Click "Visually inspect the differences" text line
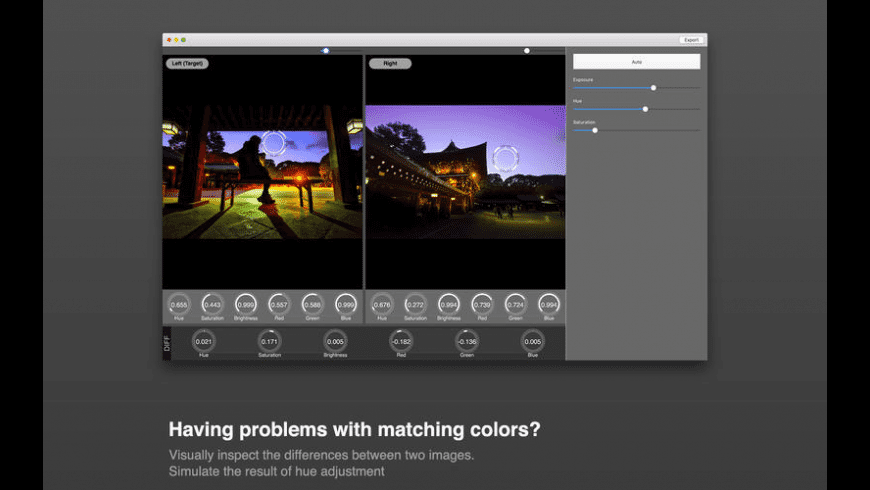Viewport: 870px width, 490px height. [x=321, y=455]
